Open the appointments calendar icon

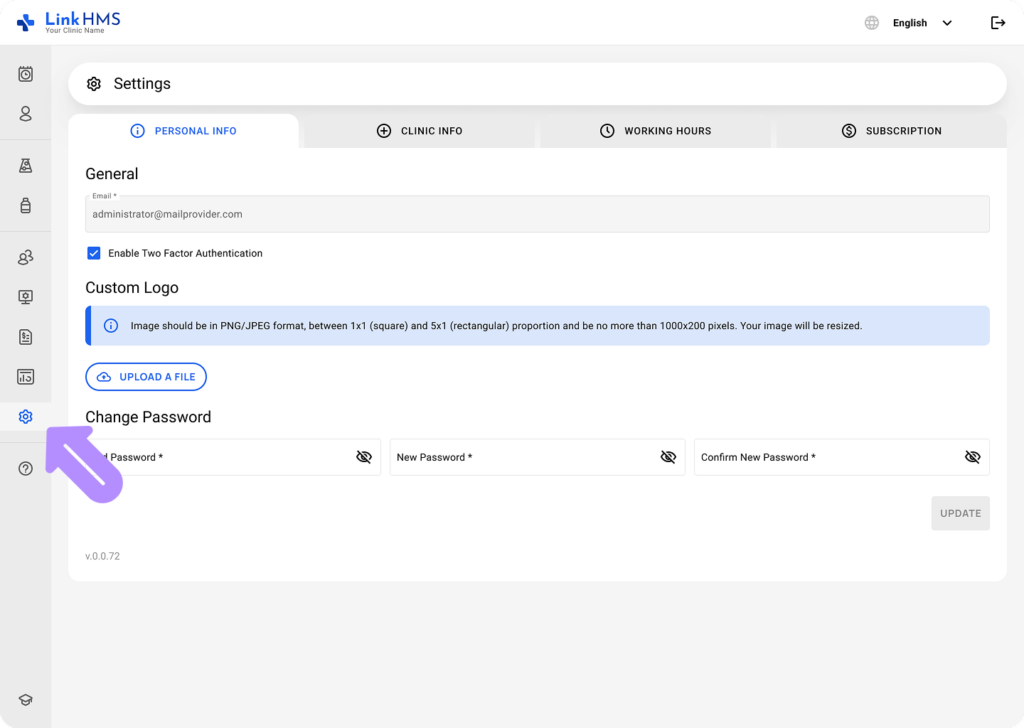(25, 74)
